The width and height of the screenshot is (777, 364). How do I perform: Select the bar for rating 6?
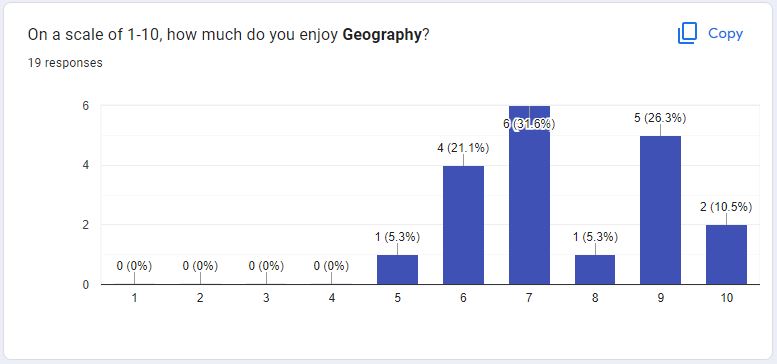[463, 225]
